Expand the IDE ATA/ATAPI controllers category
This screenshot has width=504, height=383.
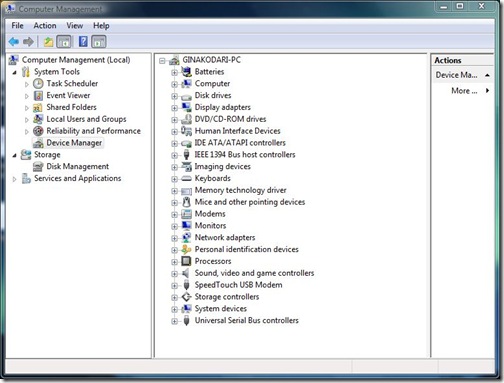(174, 144)
